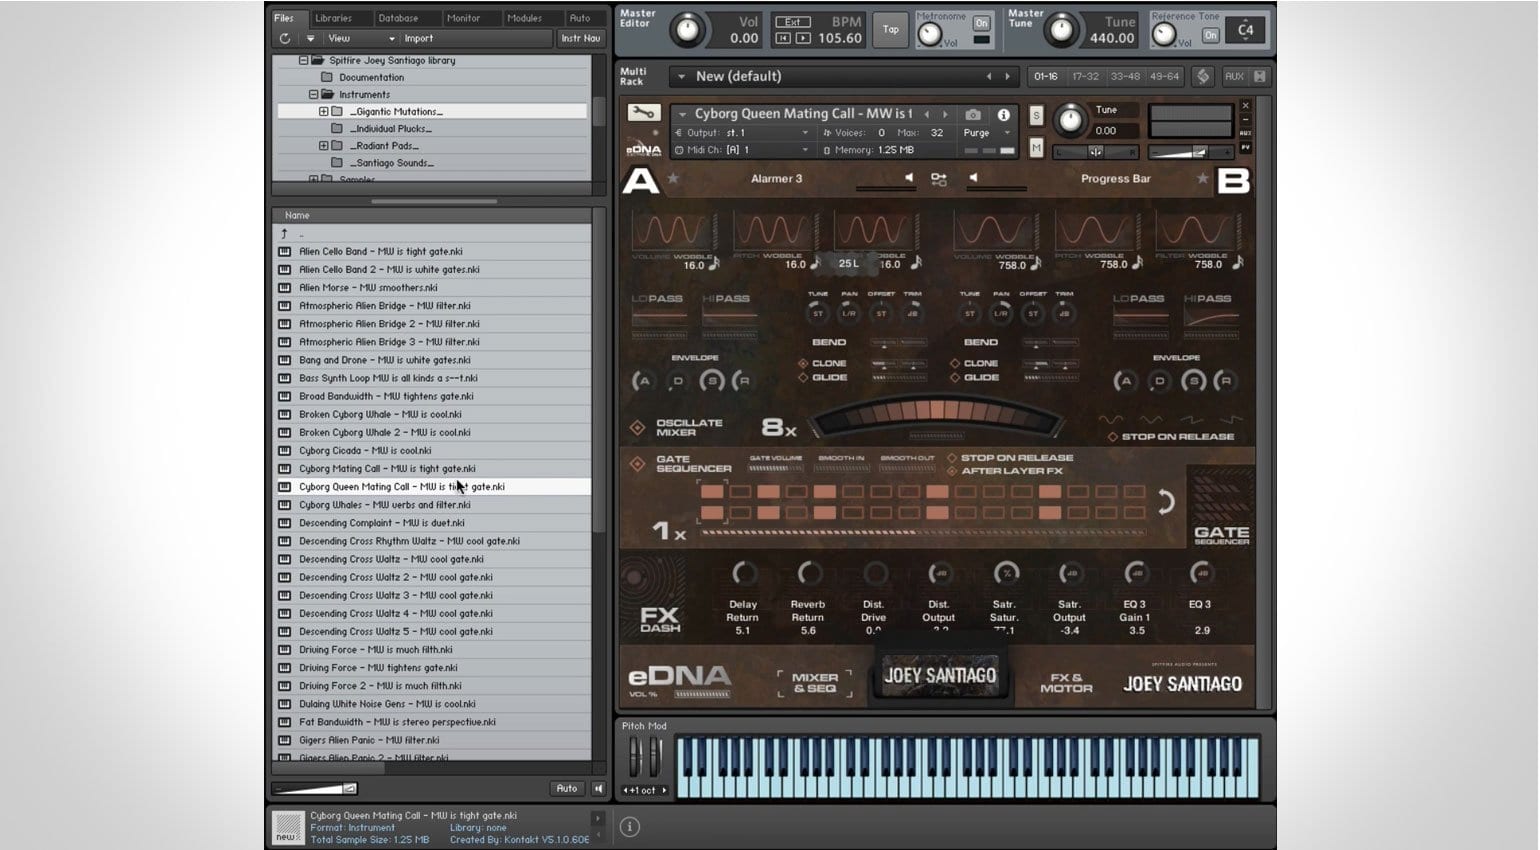Turn the Reference Tone On toggle
This screenshot has width=1540, height=850.
pyautogui.click(x=1210, y=35)
